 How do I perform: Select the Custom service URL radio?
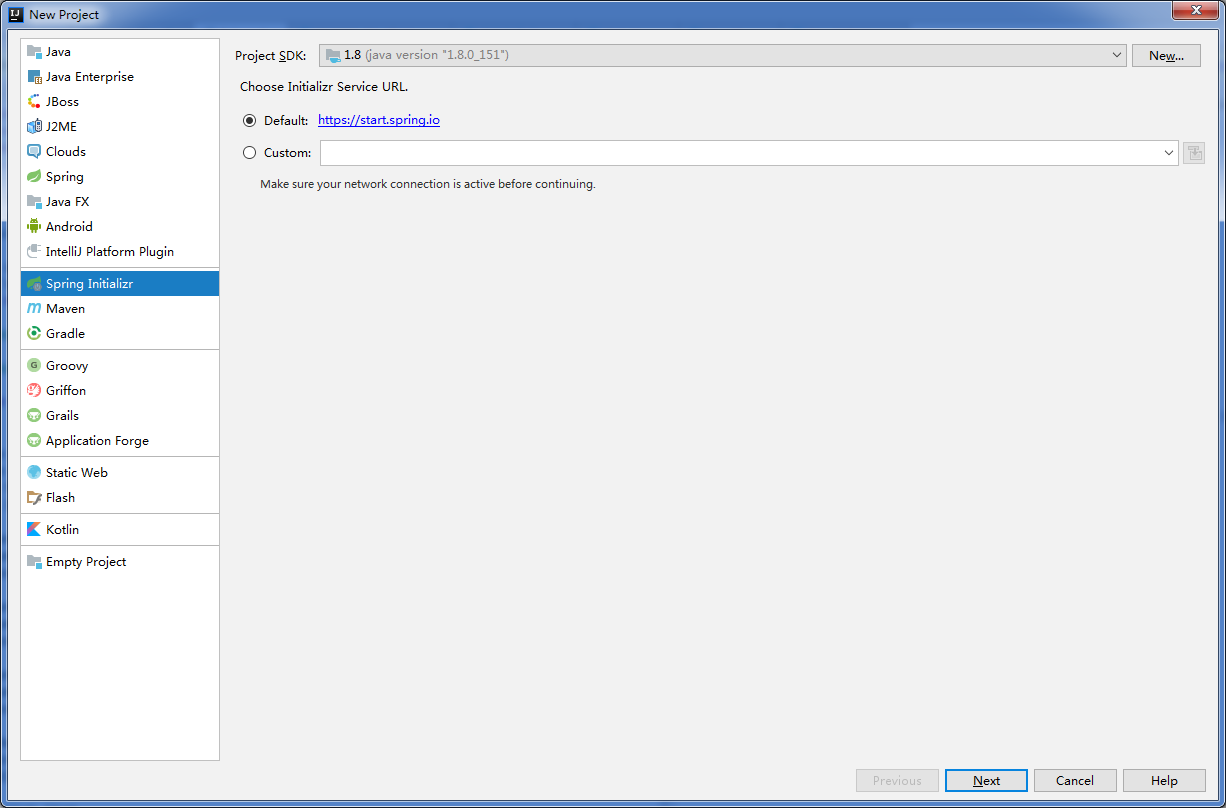pyautogui.click(x=250, y=153)
